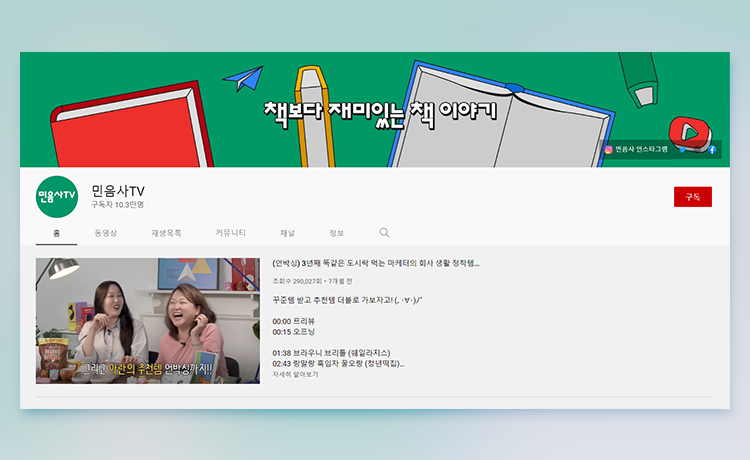Jump to timestamp 01:38 브라우니 브리틀

[x=331, y=353]
